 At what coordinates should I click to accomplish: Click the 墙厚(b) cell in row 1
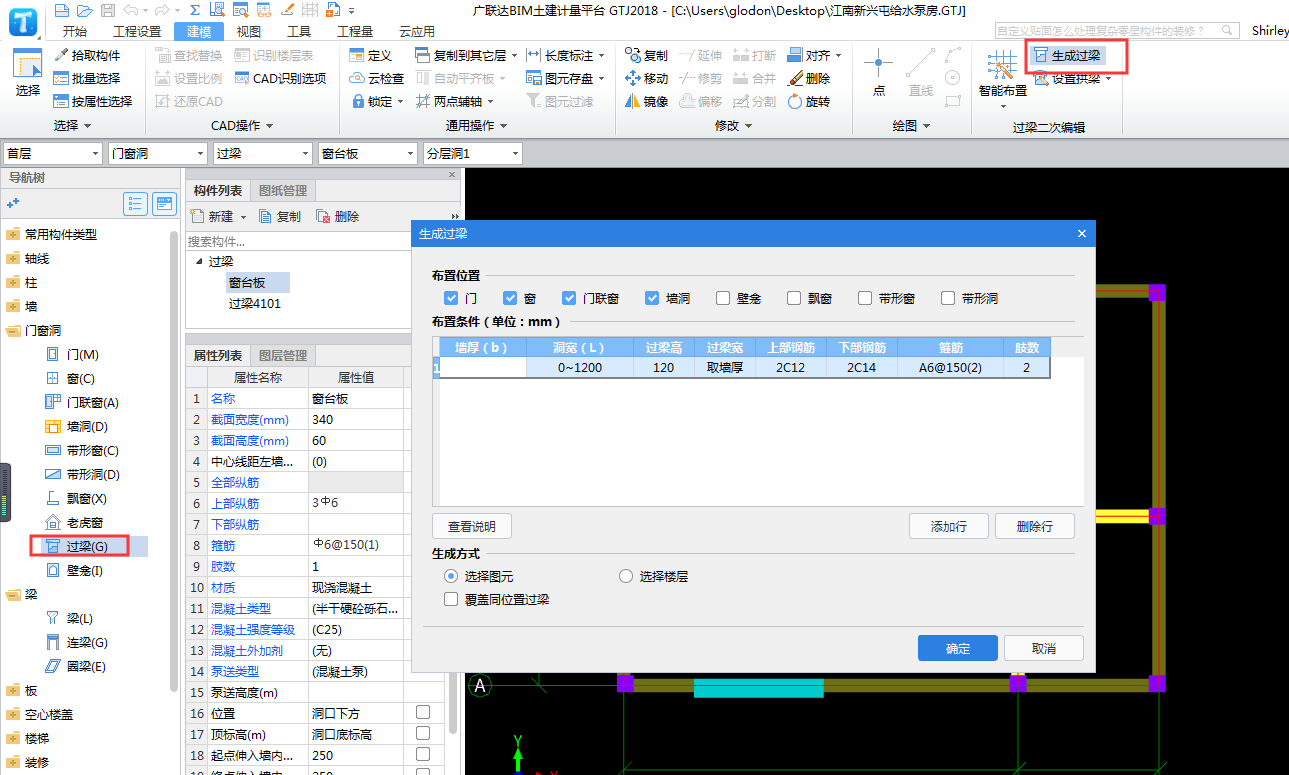pos(482,368)
